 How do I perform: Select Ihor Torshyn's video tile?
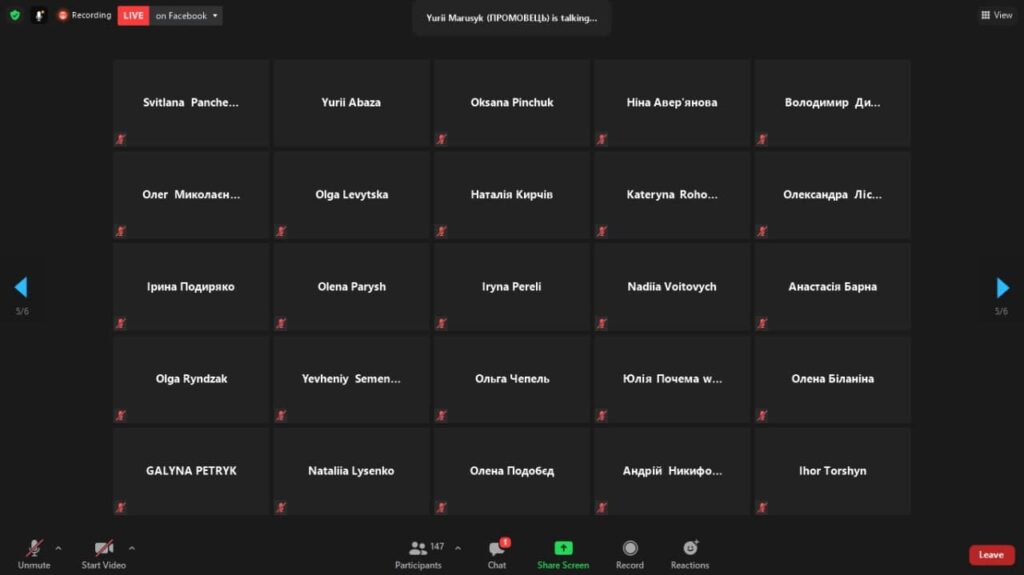click(x=832, y=471)
